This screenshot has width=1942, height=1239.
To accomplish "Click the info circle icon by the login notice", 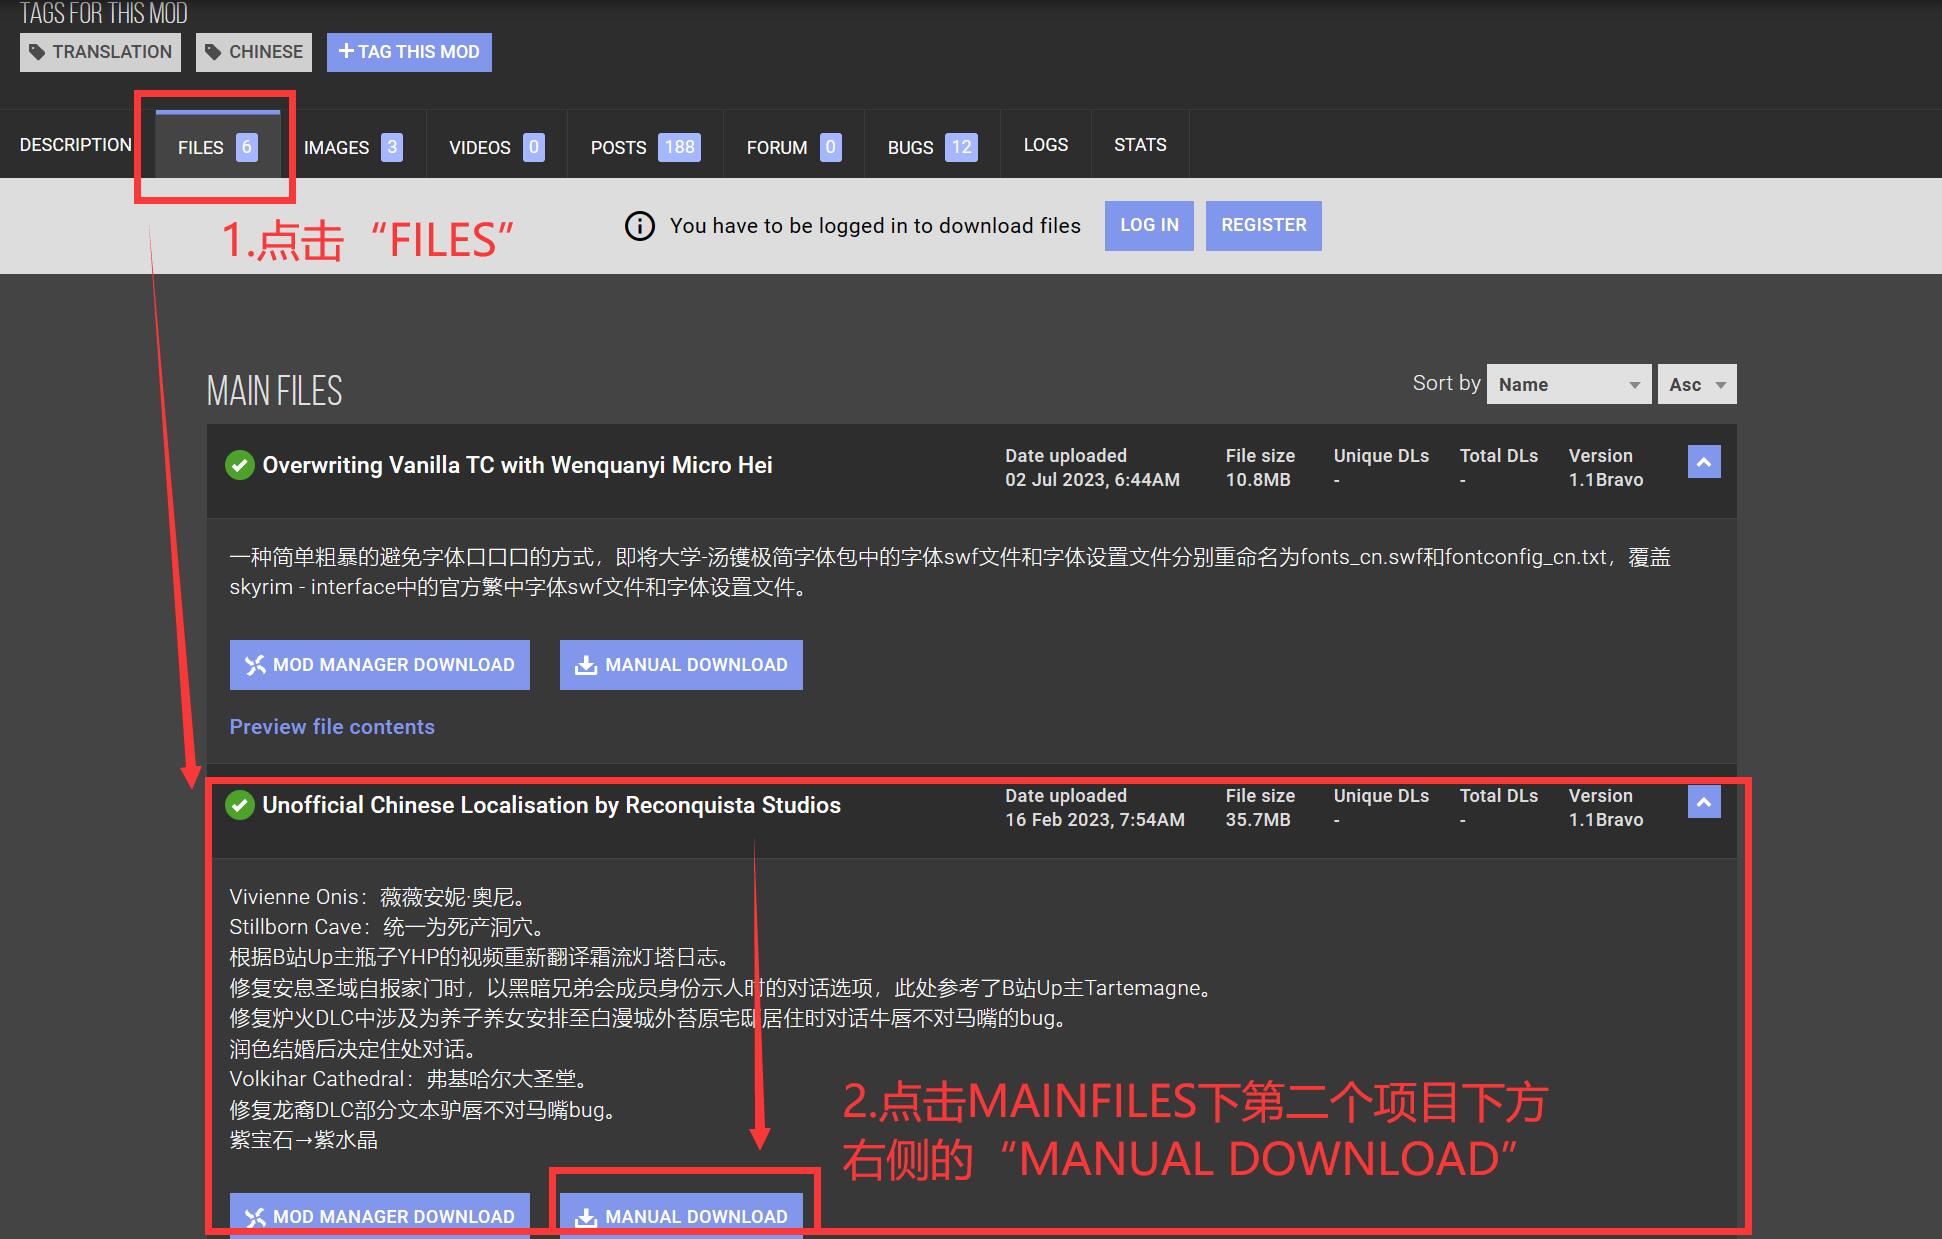I will (640, 226).
